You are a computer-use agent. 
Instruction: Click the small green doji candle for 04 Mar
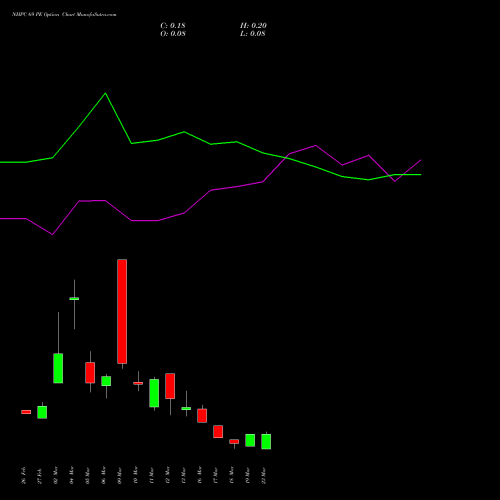74,299
